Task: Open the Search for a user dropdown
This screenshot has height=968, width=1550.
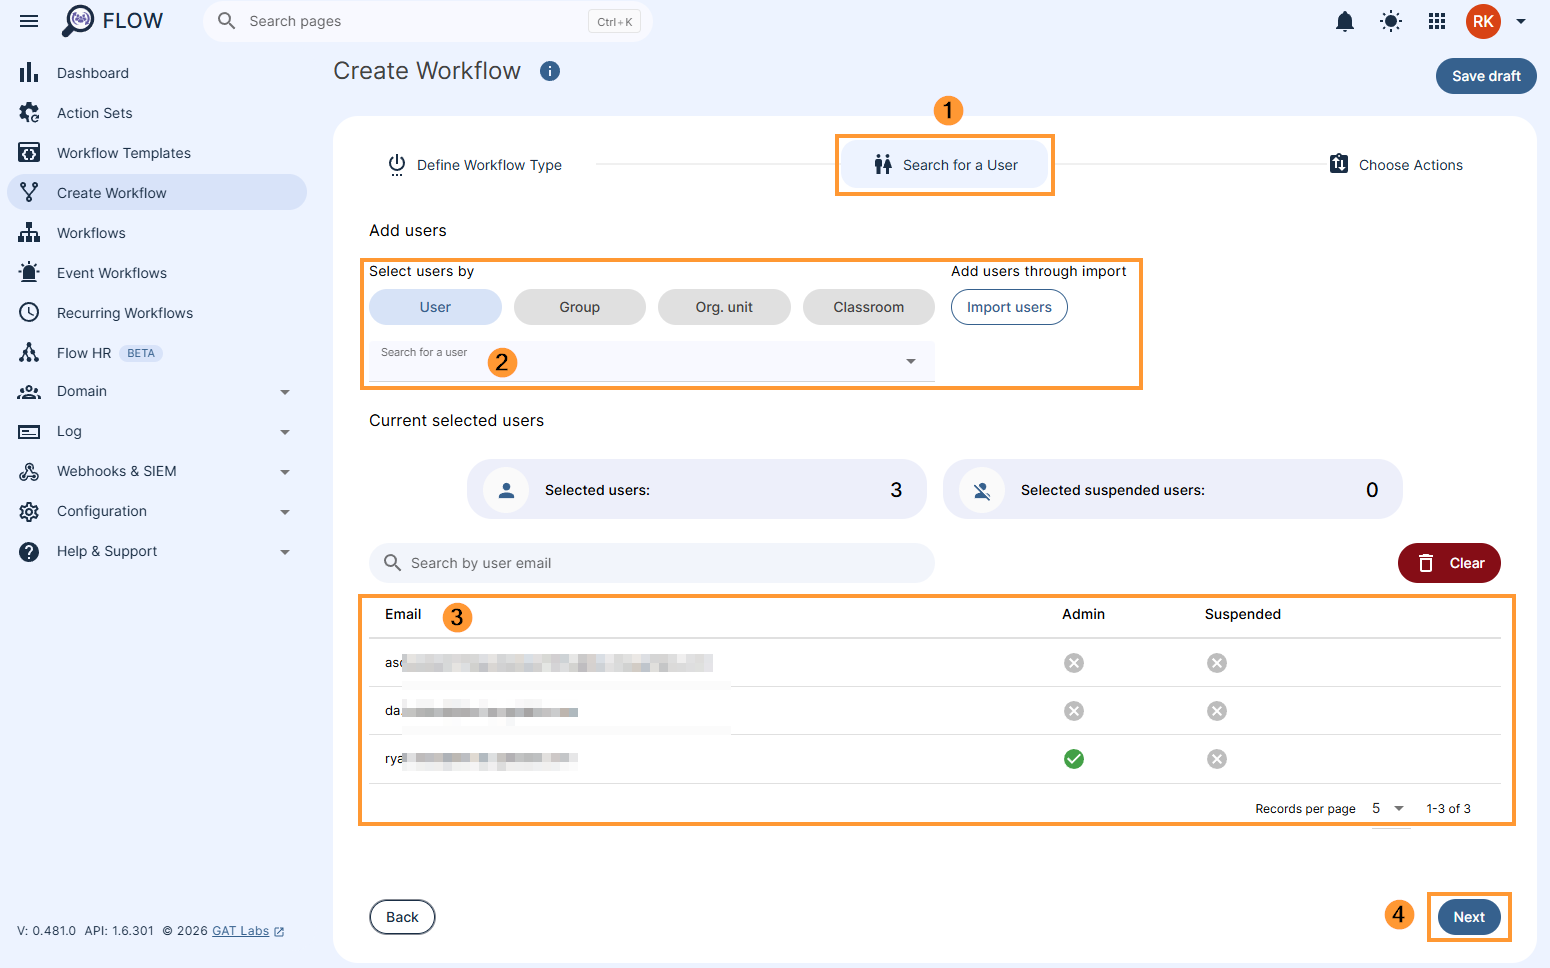Action: [652, 361]
